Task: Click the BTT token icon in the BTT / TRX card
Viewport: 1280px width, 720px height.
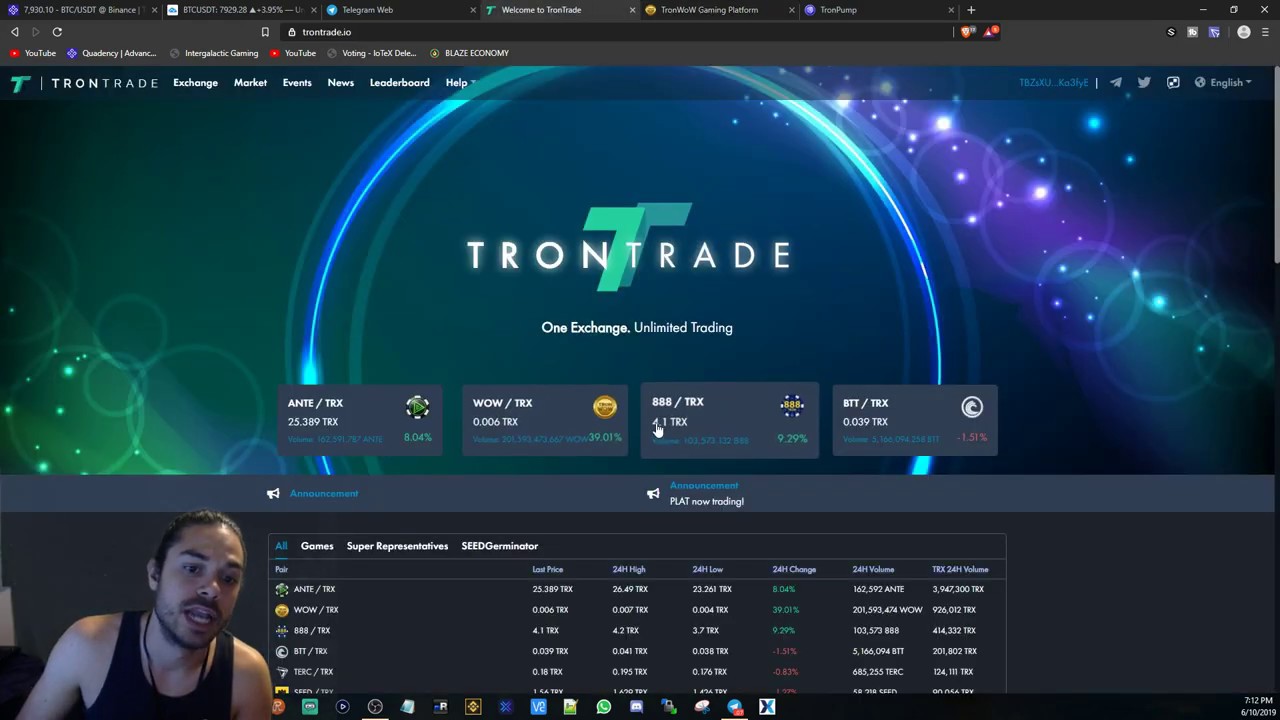Action: pos(972,407)
